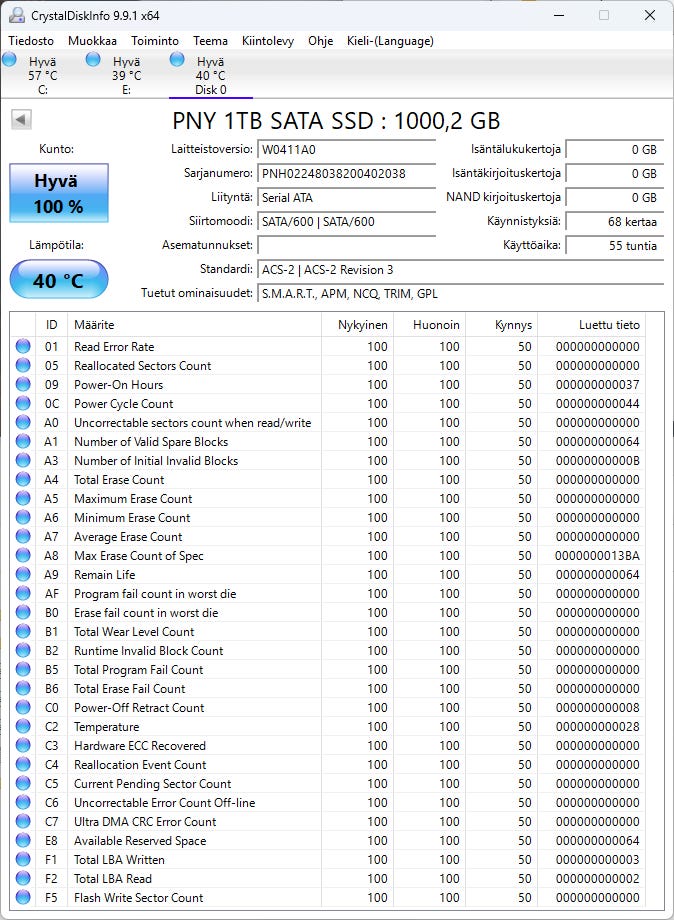Click the status orb for Hardware ECC Recovered
674x920 pixels.
click(23, 746)
